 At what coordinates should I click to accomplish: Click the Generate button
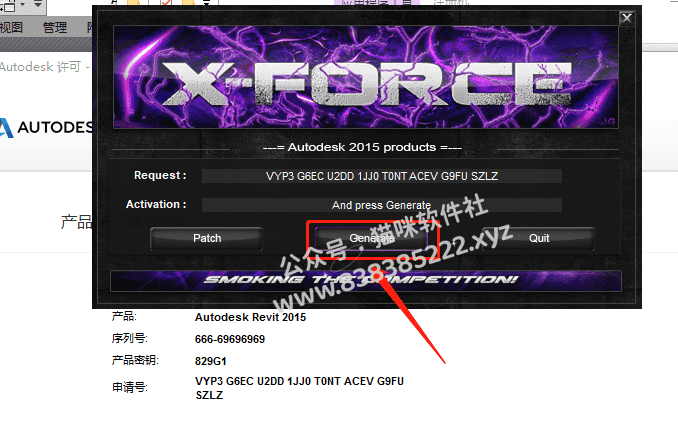point(371,238)
